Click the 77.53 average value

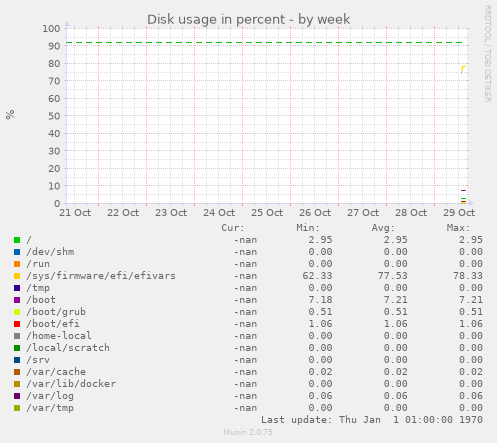coord(392,276)
